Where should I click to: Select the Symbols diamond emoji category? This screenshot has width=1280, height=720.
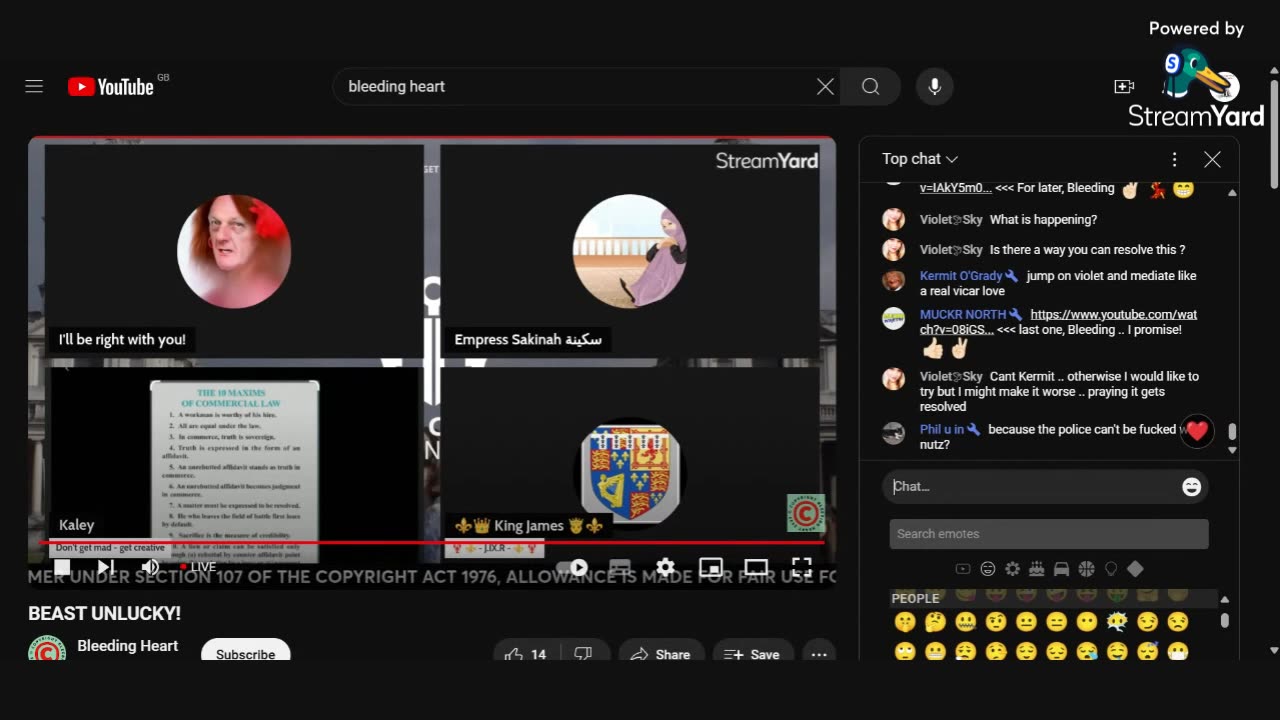click(x=1135, y=569)
